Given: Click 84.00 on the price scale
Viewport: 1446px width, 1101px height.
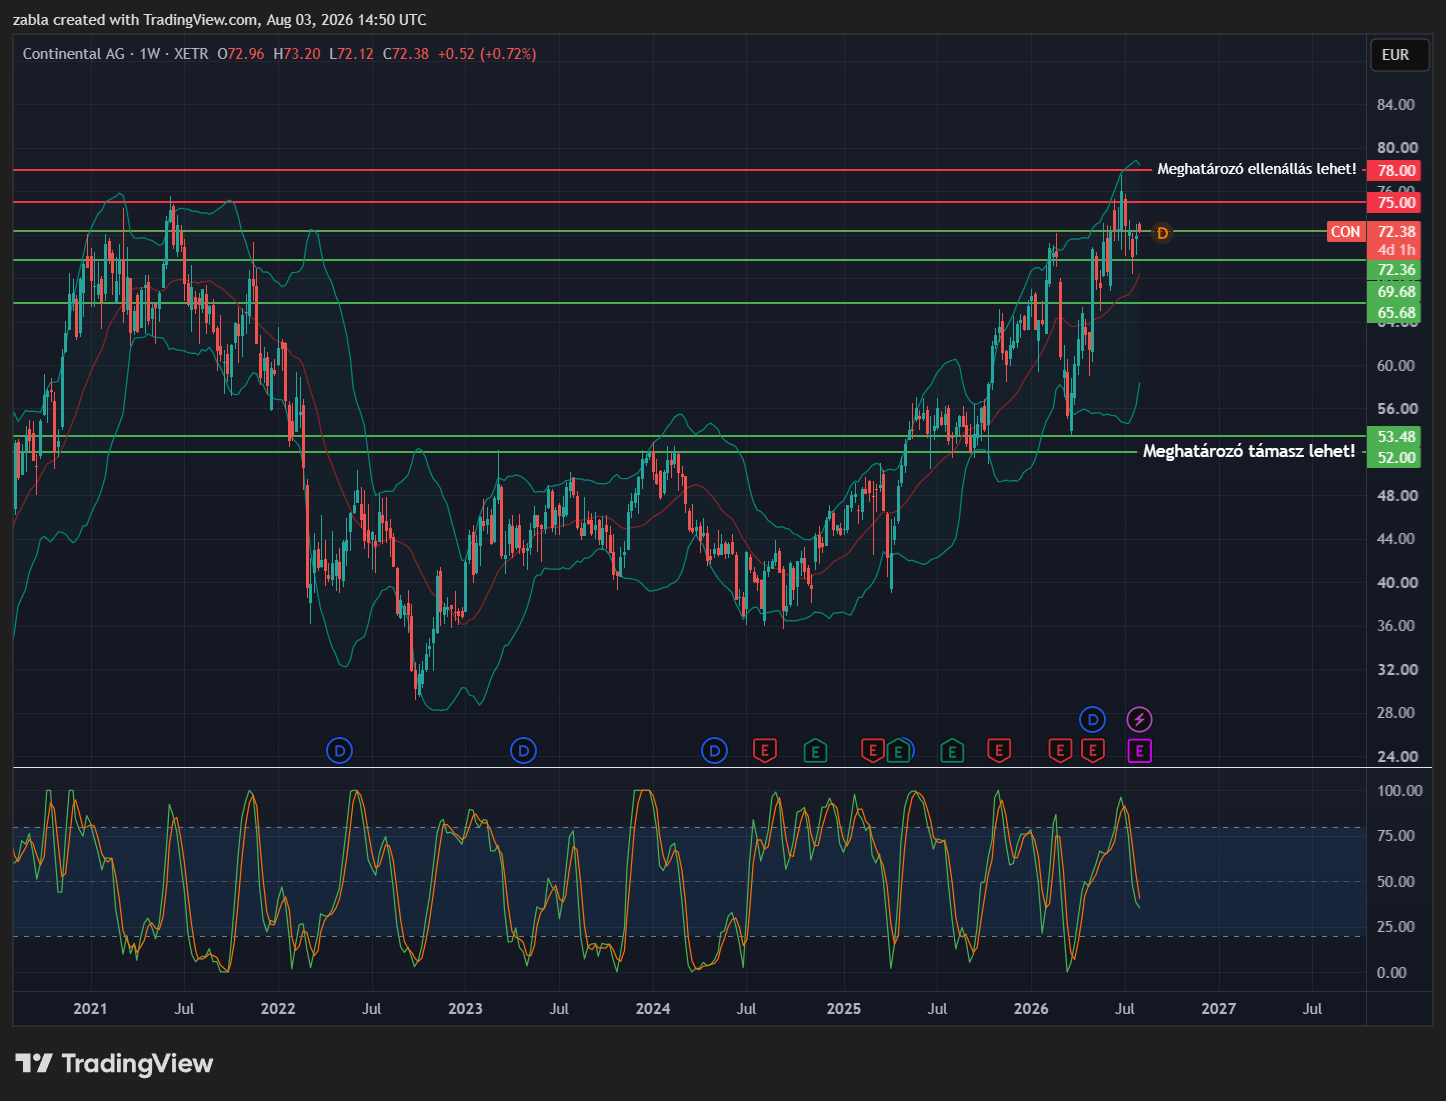Looking at the screenshot, I should pos(1396,105).
